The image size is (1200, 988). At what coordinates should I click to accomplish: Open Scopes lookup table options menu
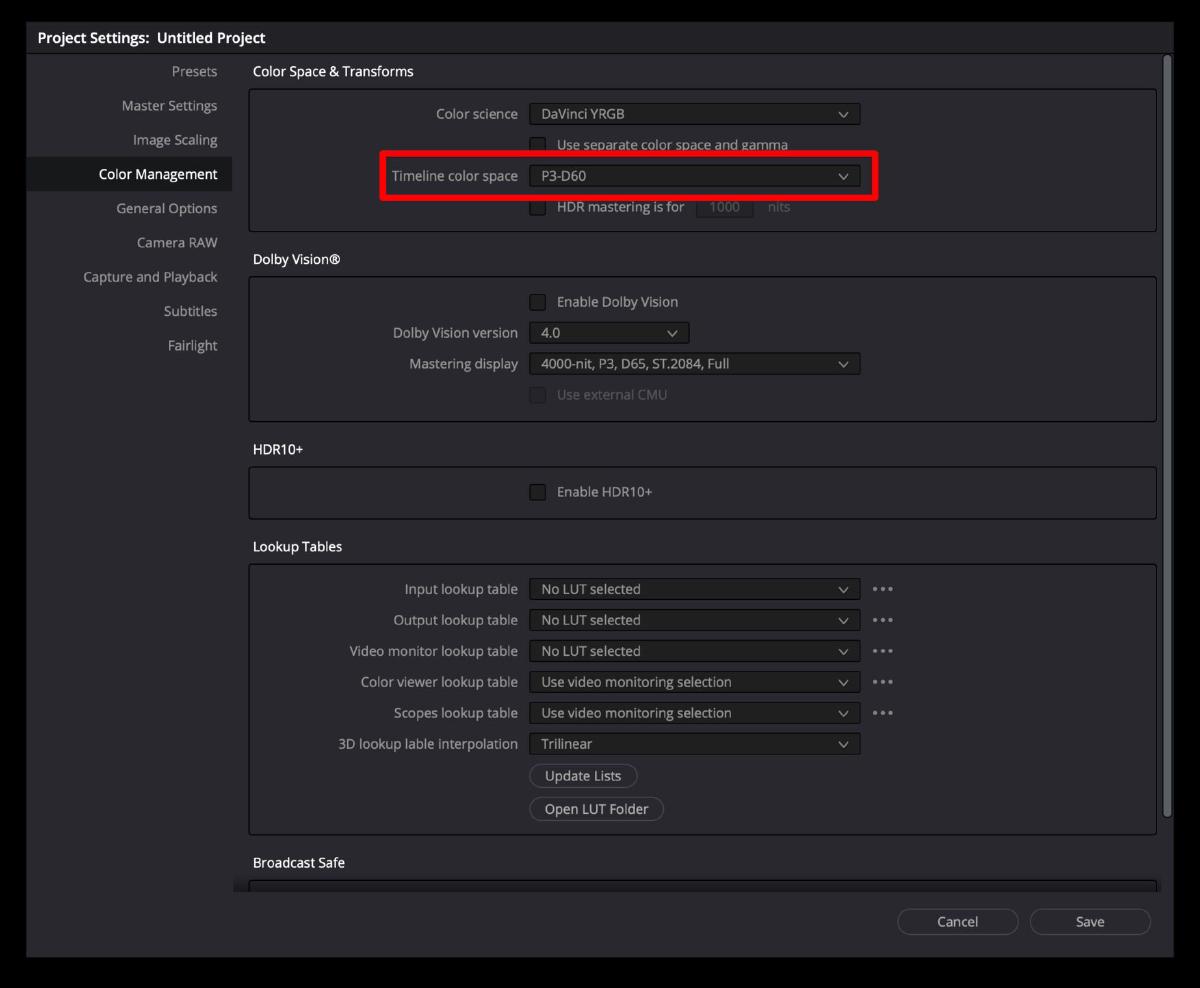tap(882, 713)
